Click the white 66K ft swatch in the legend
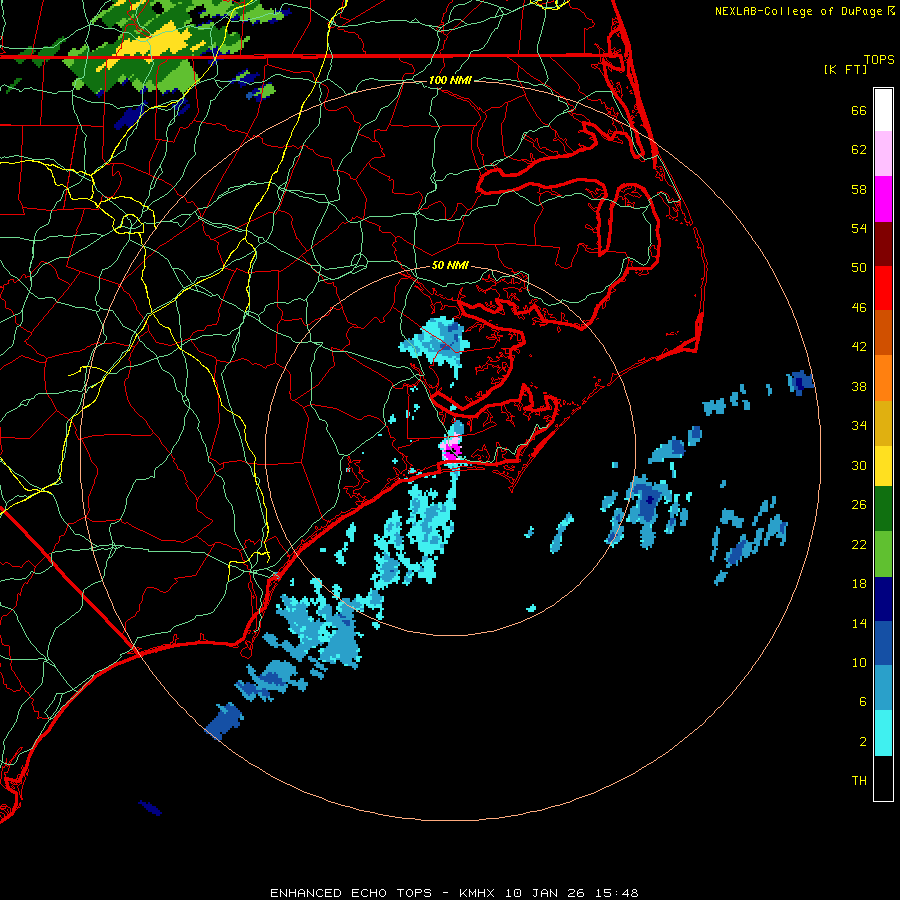 coord(883,110)
